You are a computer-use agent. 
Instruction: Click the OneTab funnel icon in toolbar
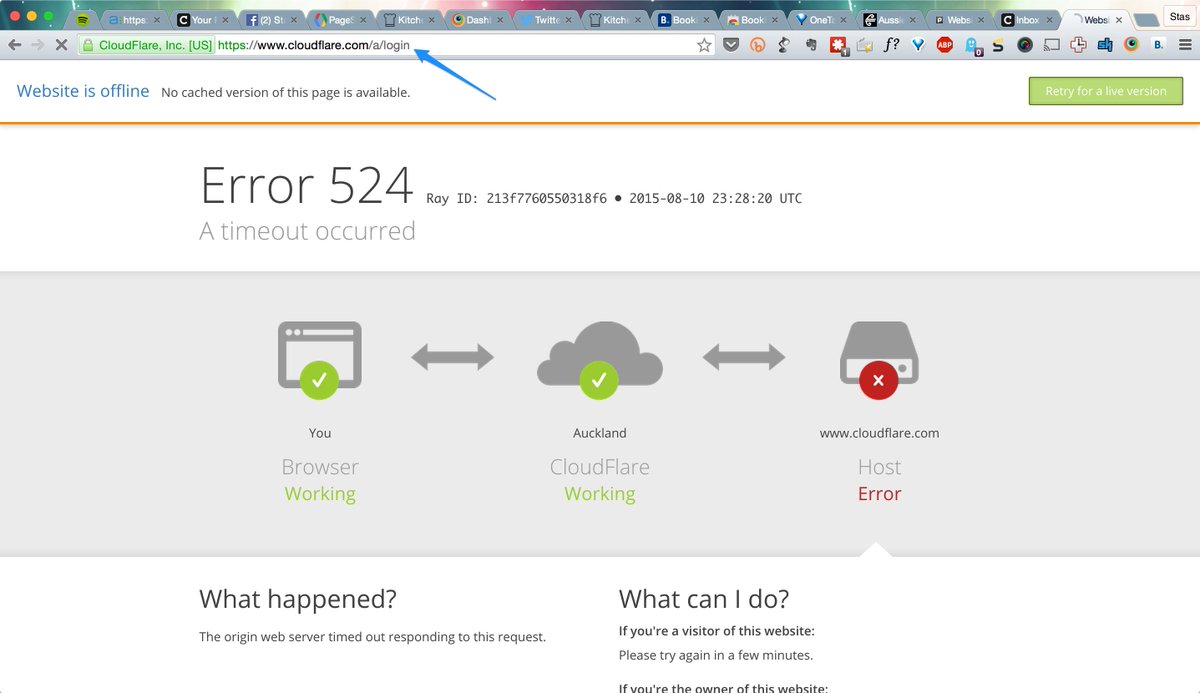[x=918, y=44]
